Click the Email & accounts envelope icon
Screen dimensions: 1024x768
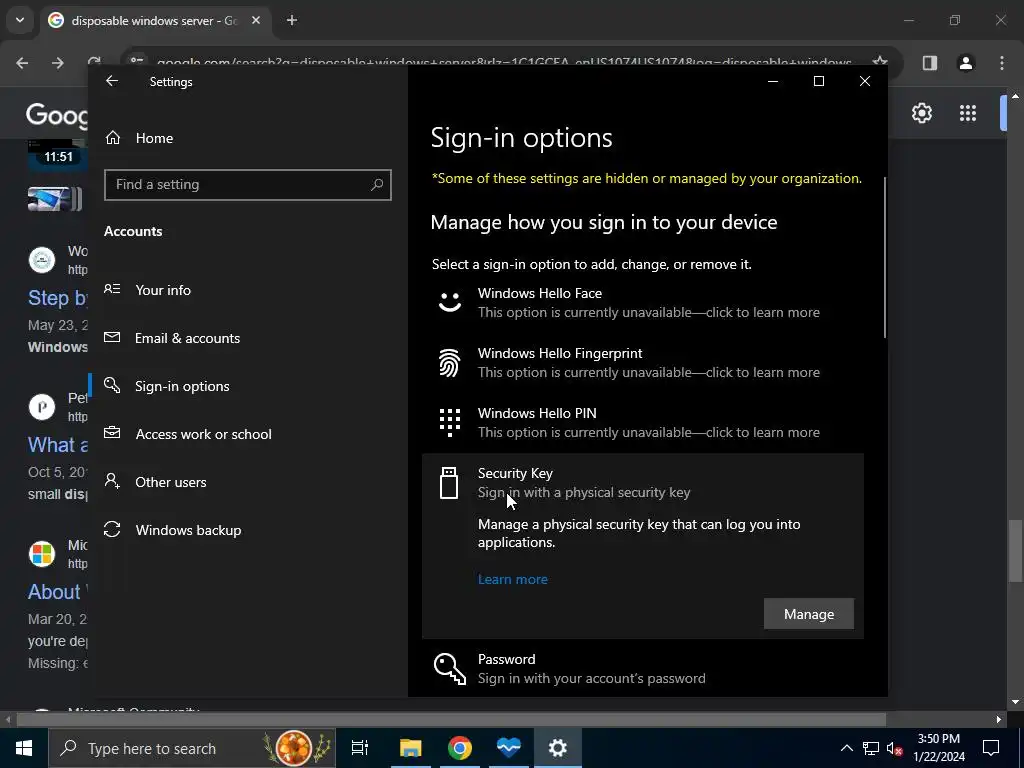click(112, 337)
